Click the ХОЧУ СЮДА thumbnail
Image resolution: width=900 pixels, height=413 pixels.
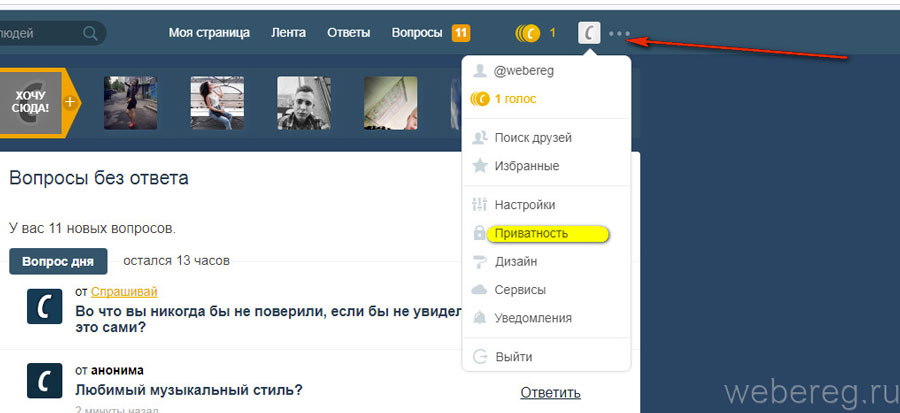pyautogui.click(x=30, y=102)
